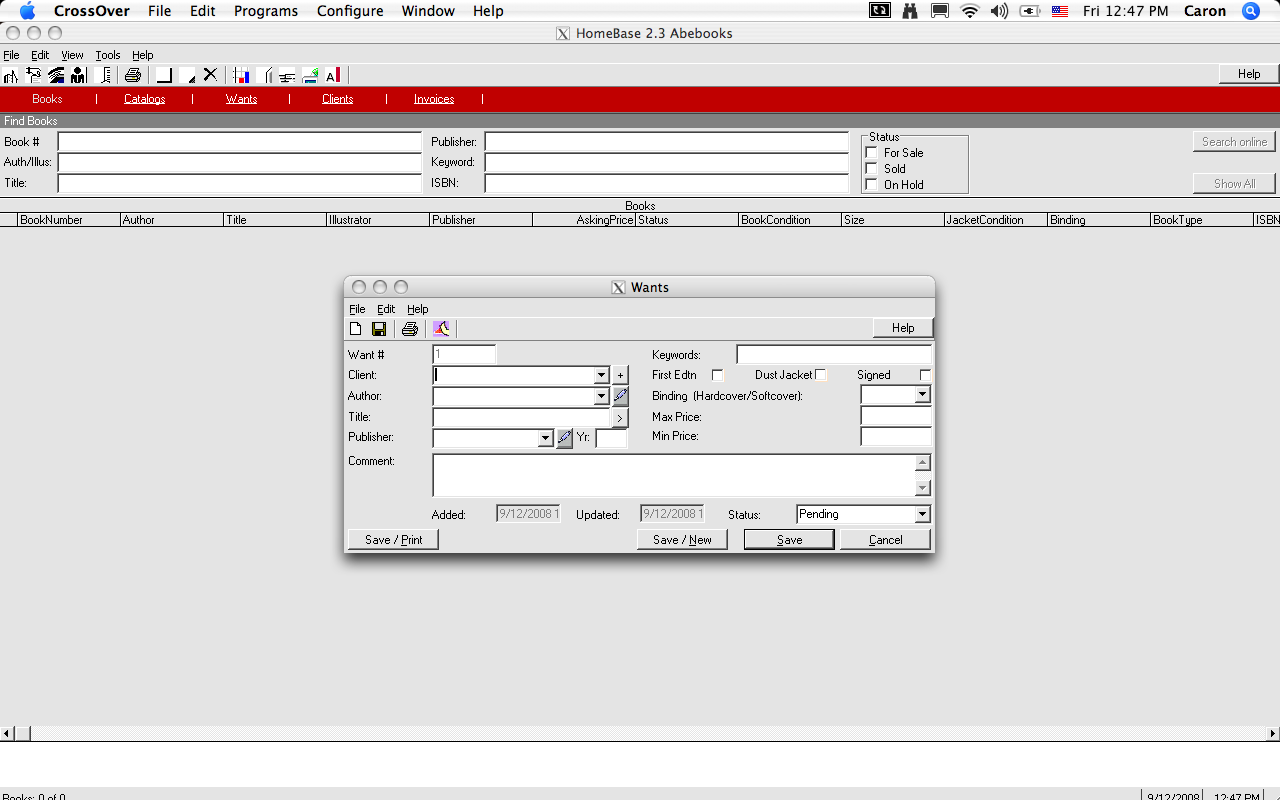Tick the Dust Jacket checkbox
This screenshot has height=800, width=1280.
pos(821,375)
